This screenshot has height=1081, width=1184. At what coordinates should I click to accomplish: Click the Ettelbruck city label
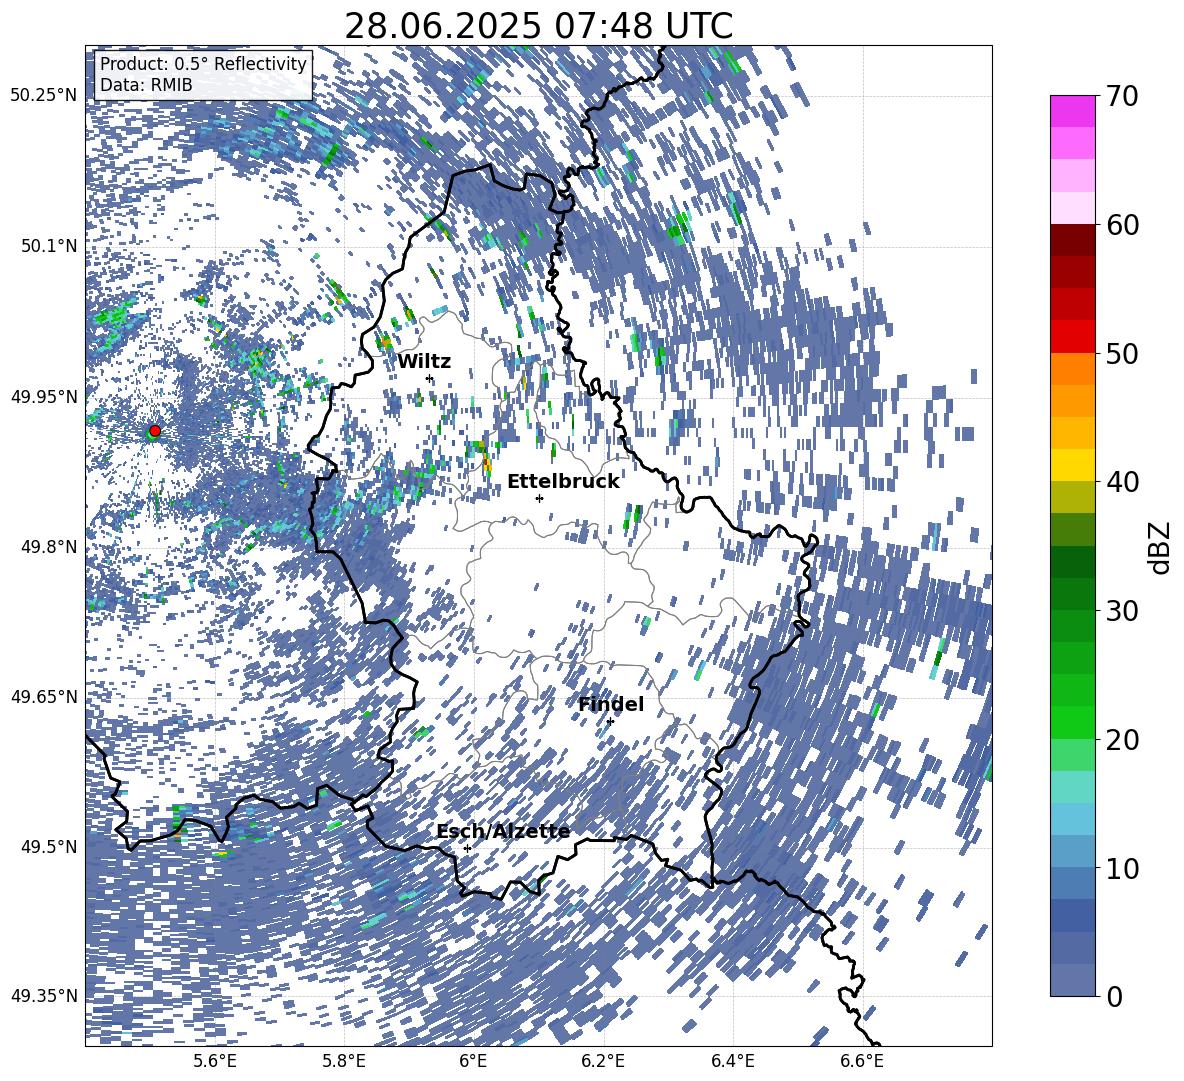[563, 482]
